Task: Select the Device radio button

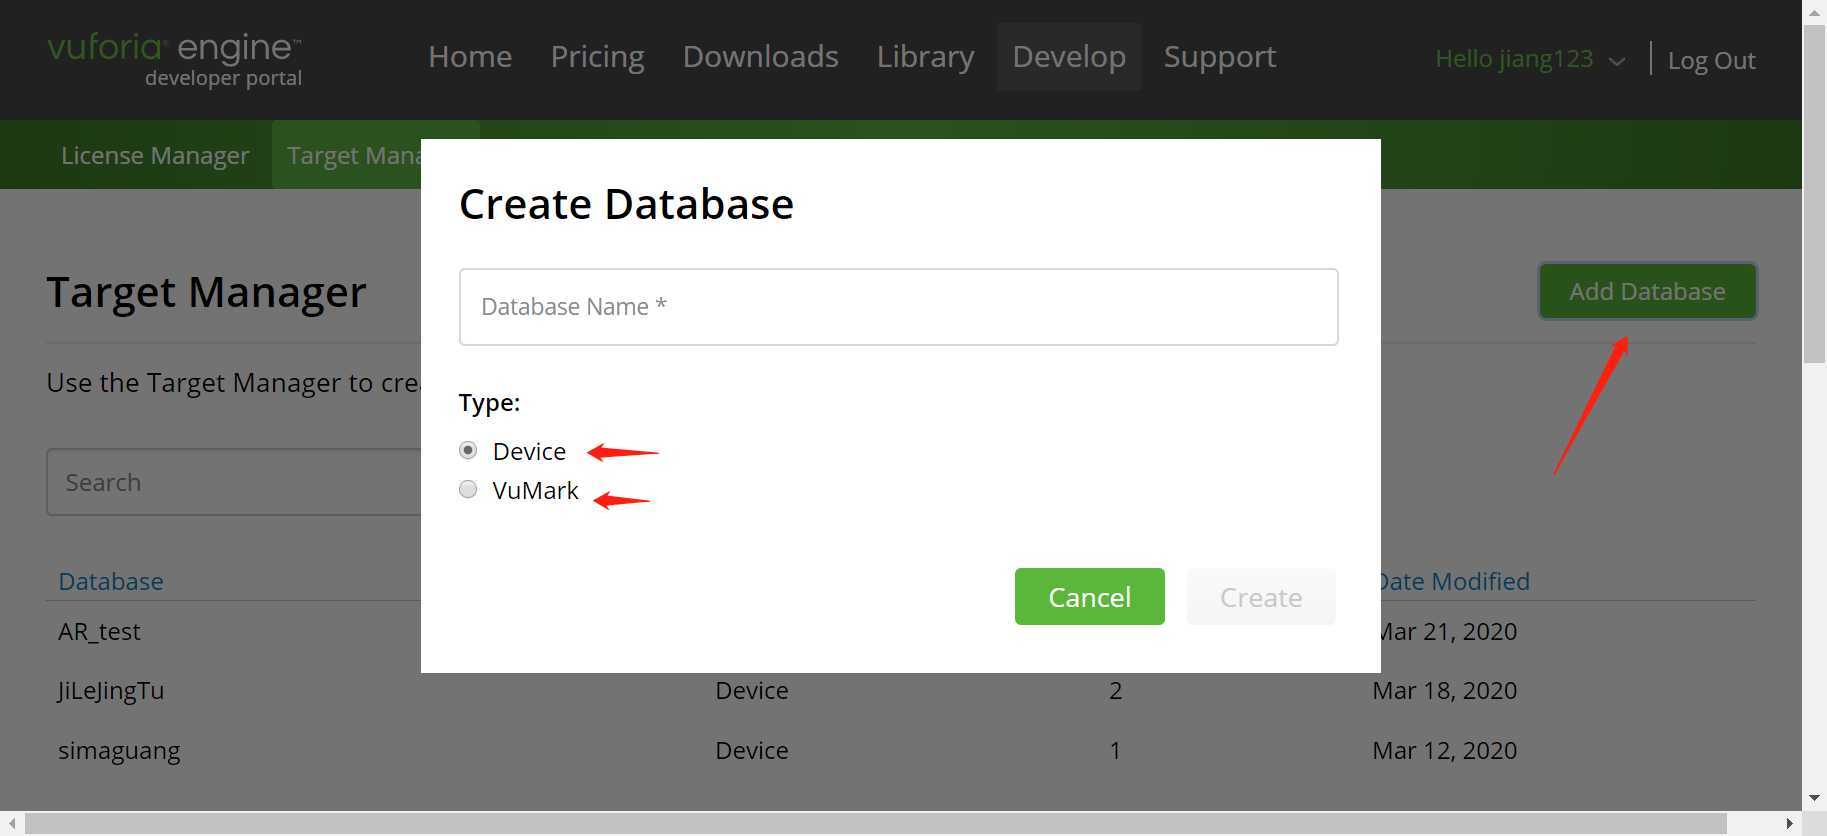Action: pos(468,450)
